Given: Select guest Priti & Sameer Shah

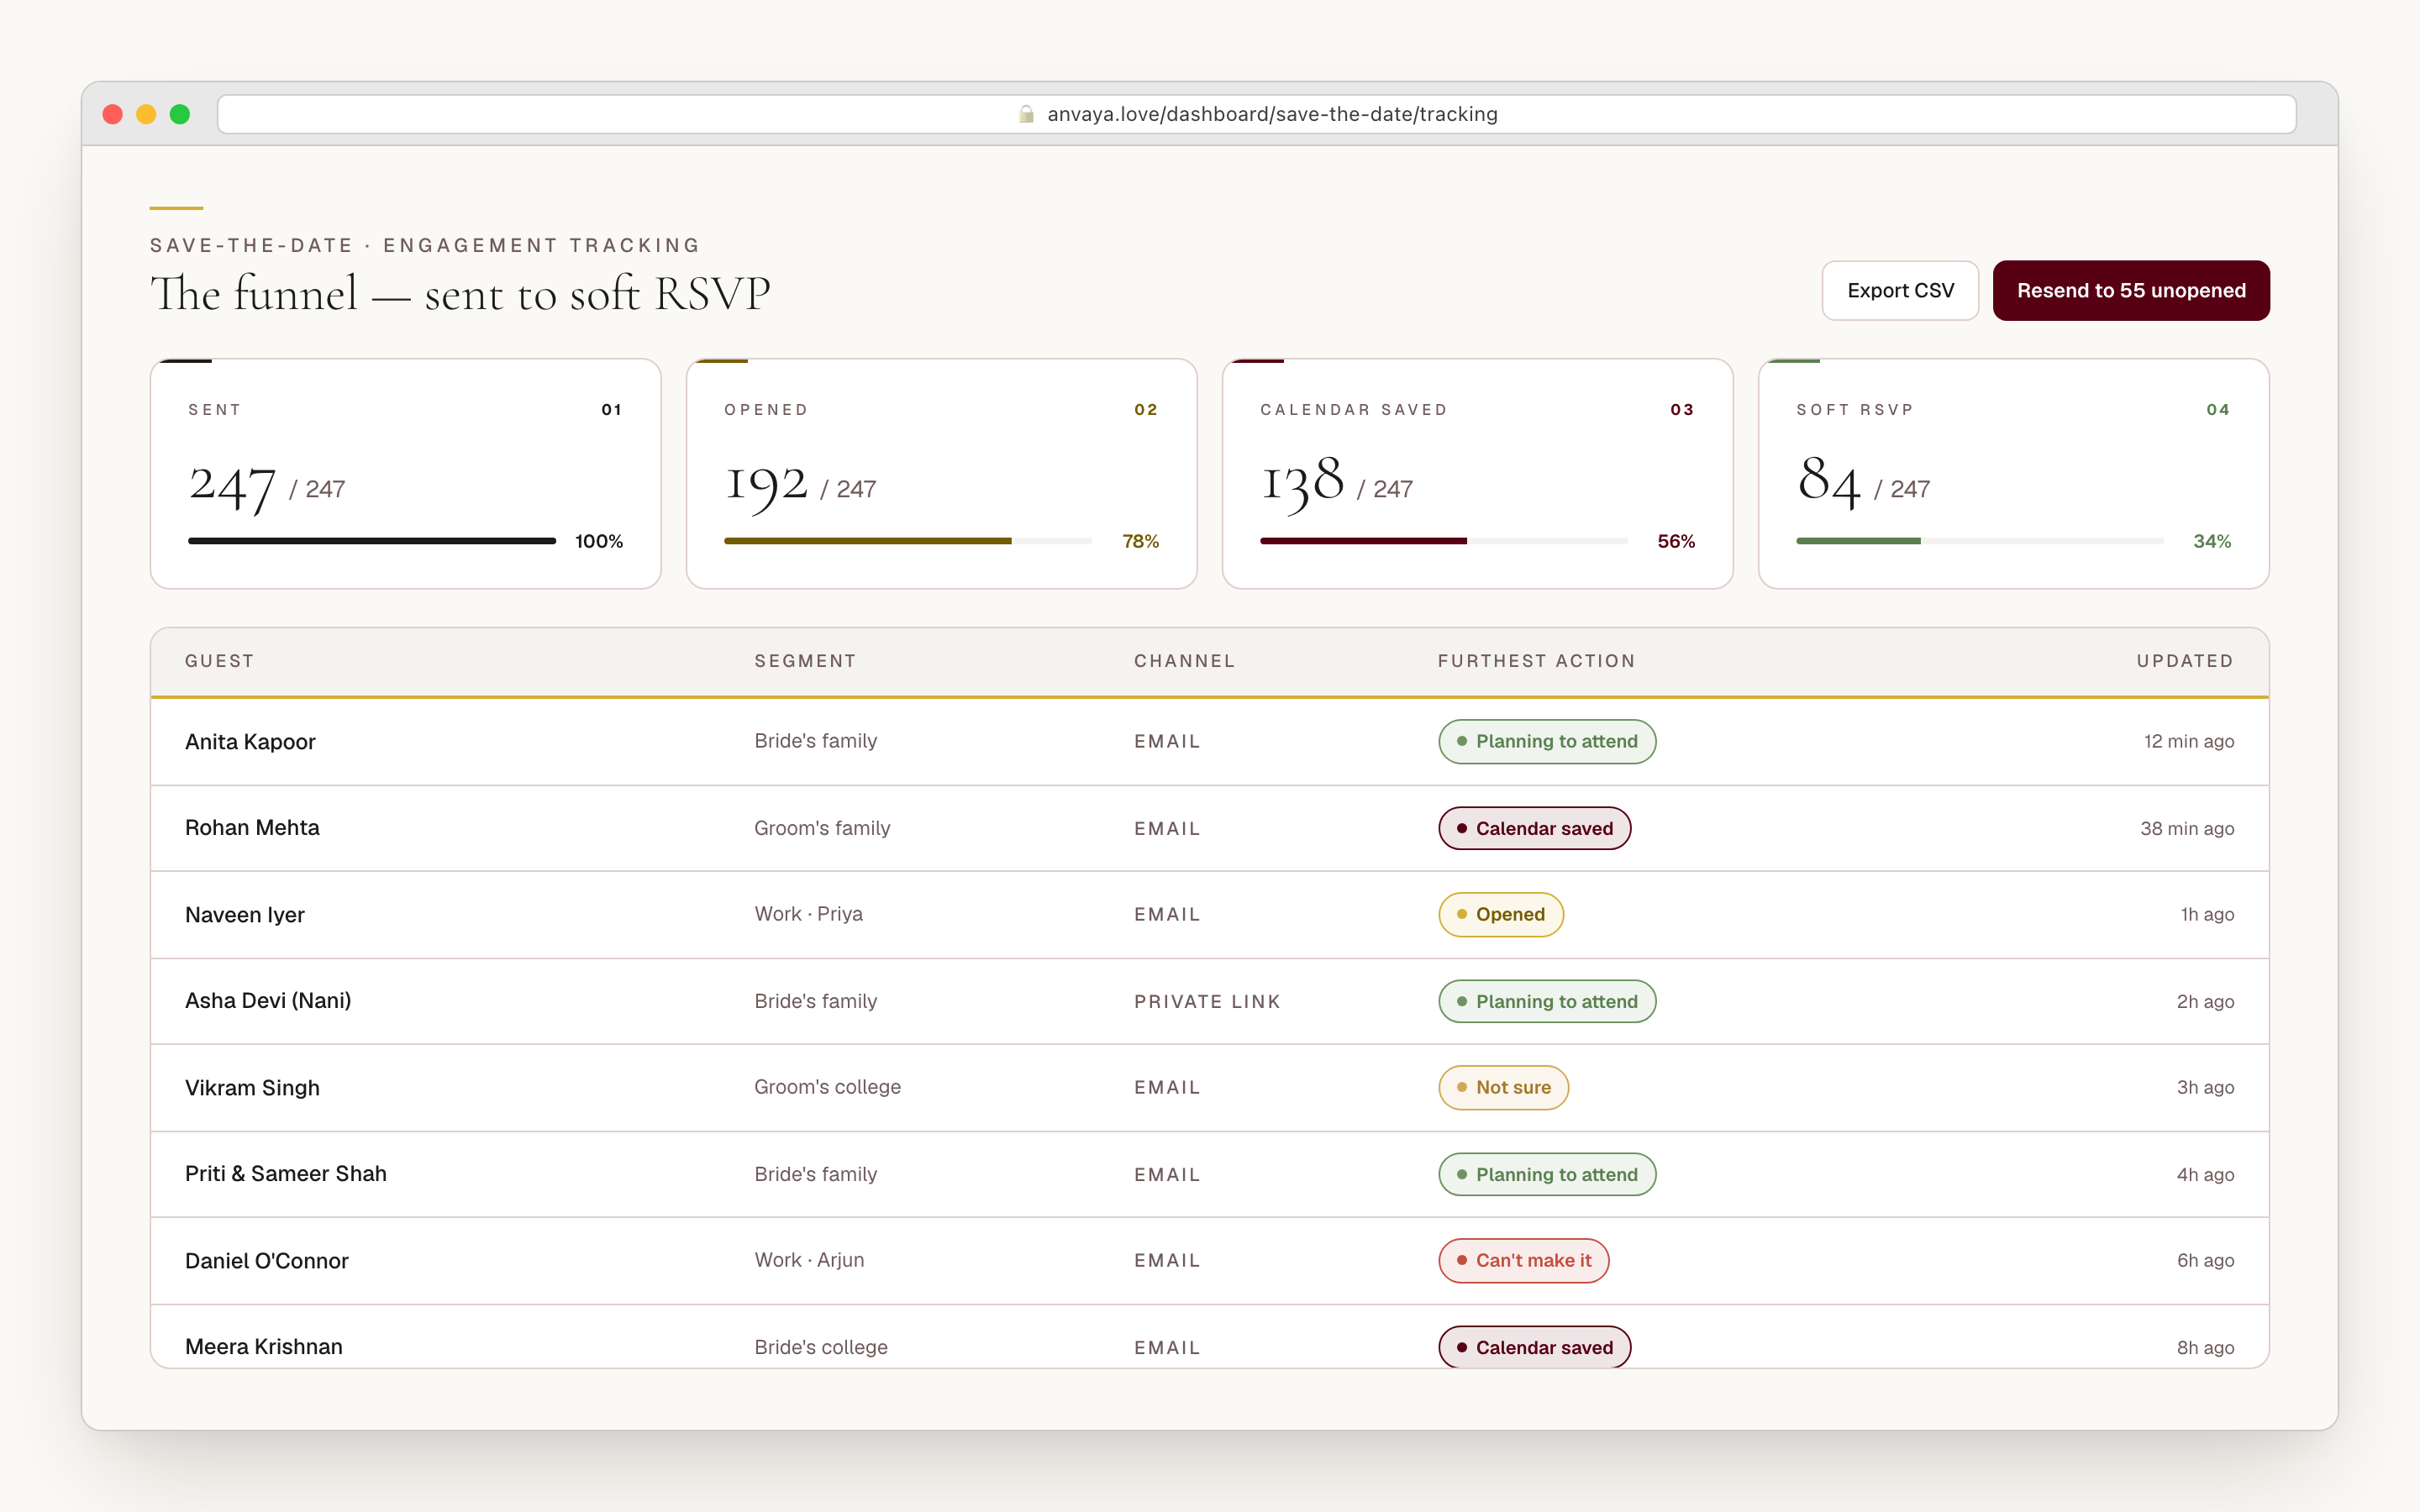Looking at the screenshot, I should [286, 1174].
